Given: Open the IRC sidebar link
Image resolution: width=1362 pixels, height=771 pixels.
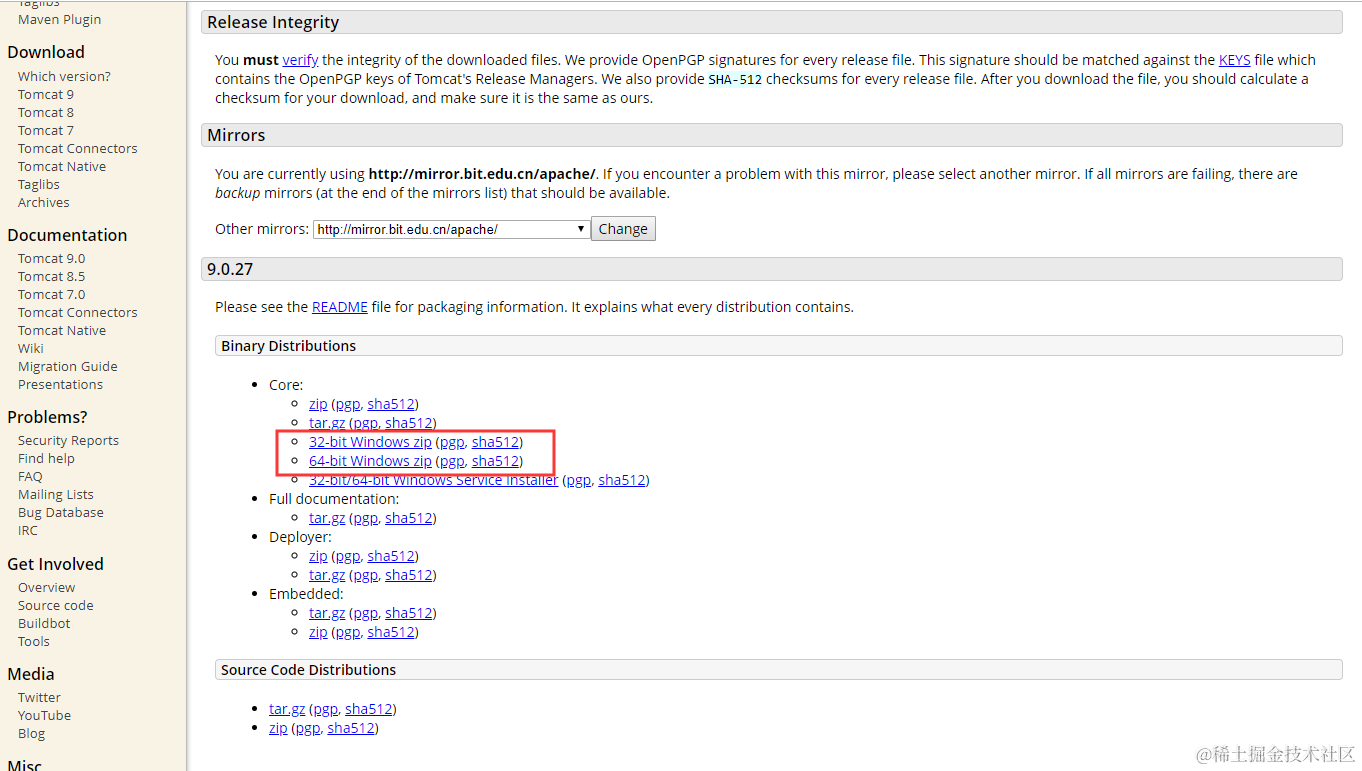Looking at the screenshot, I should 28,530.
